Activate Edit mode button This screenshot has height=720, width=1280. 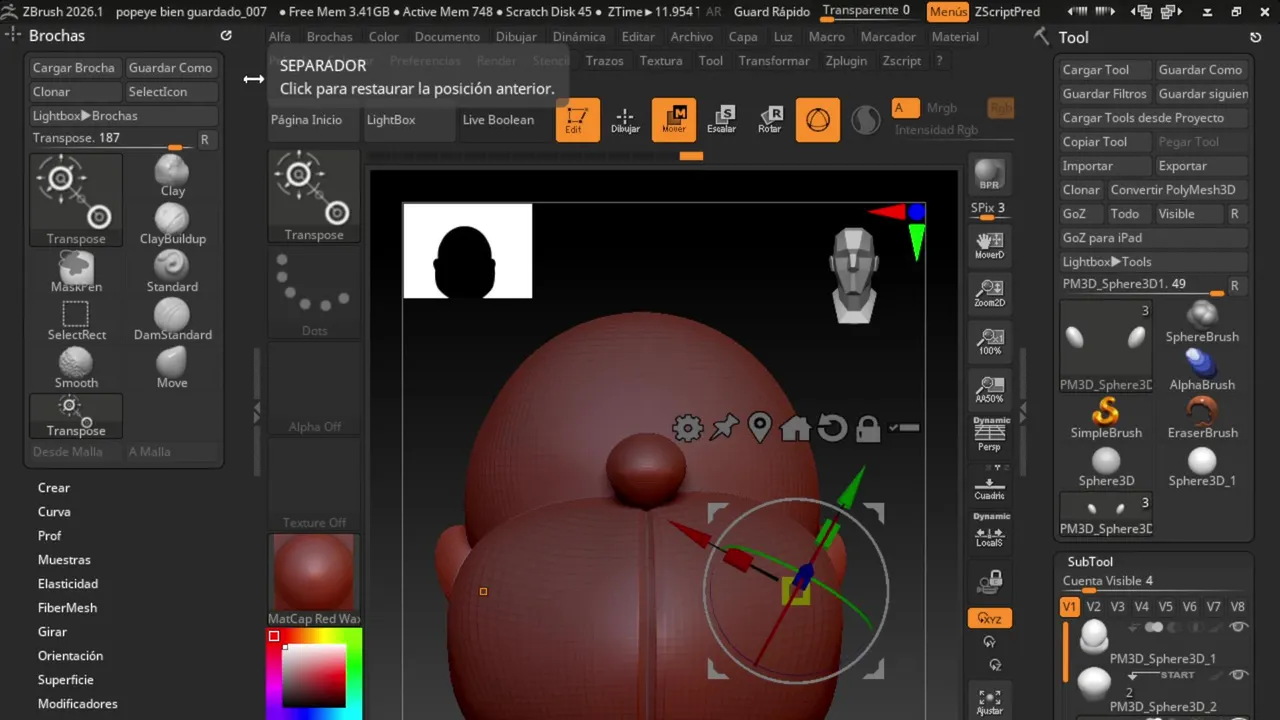(x=577, y=120)
